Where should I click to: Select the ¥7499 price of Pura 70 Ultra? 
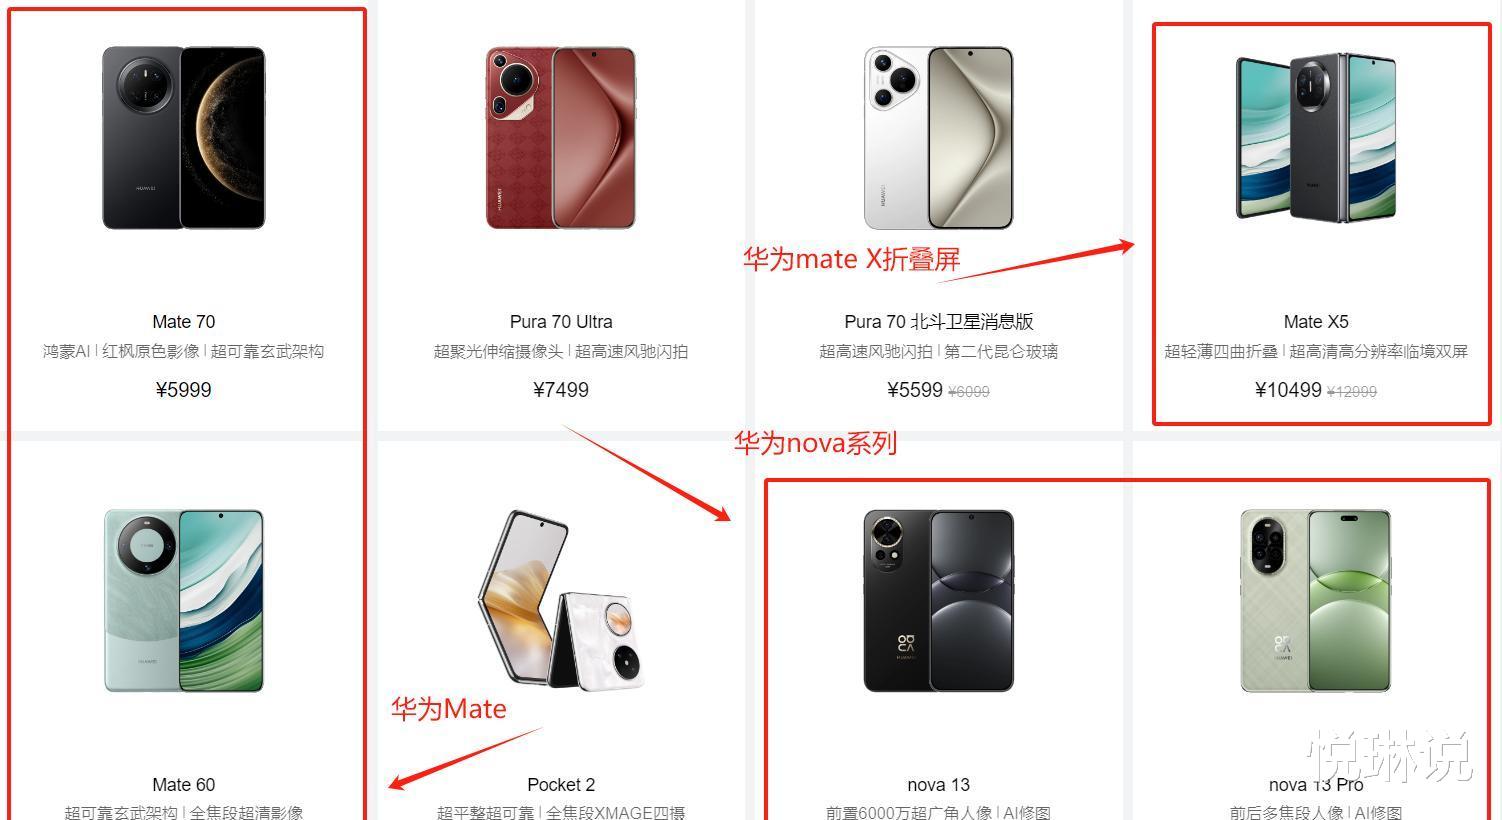561,390
